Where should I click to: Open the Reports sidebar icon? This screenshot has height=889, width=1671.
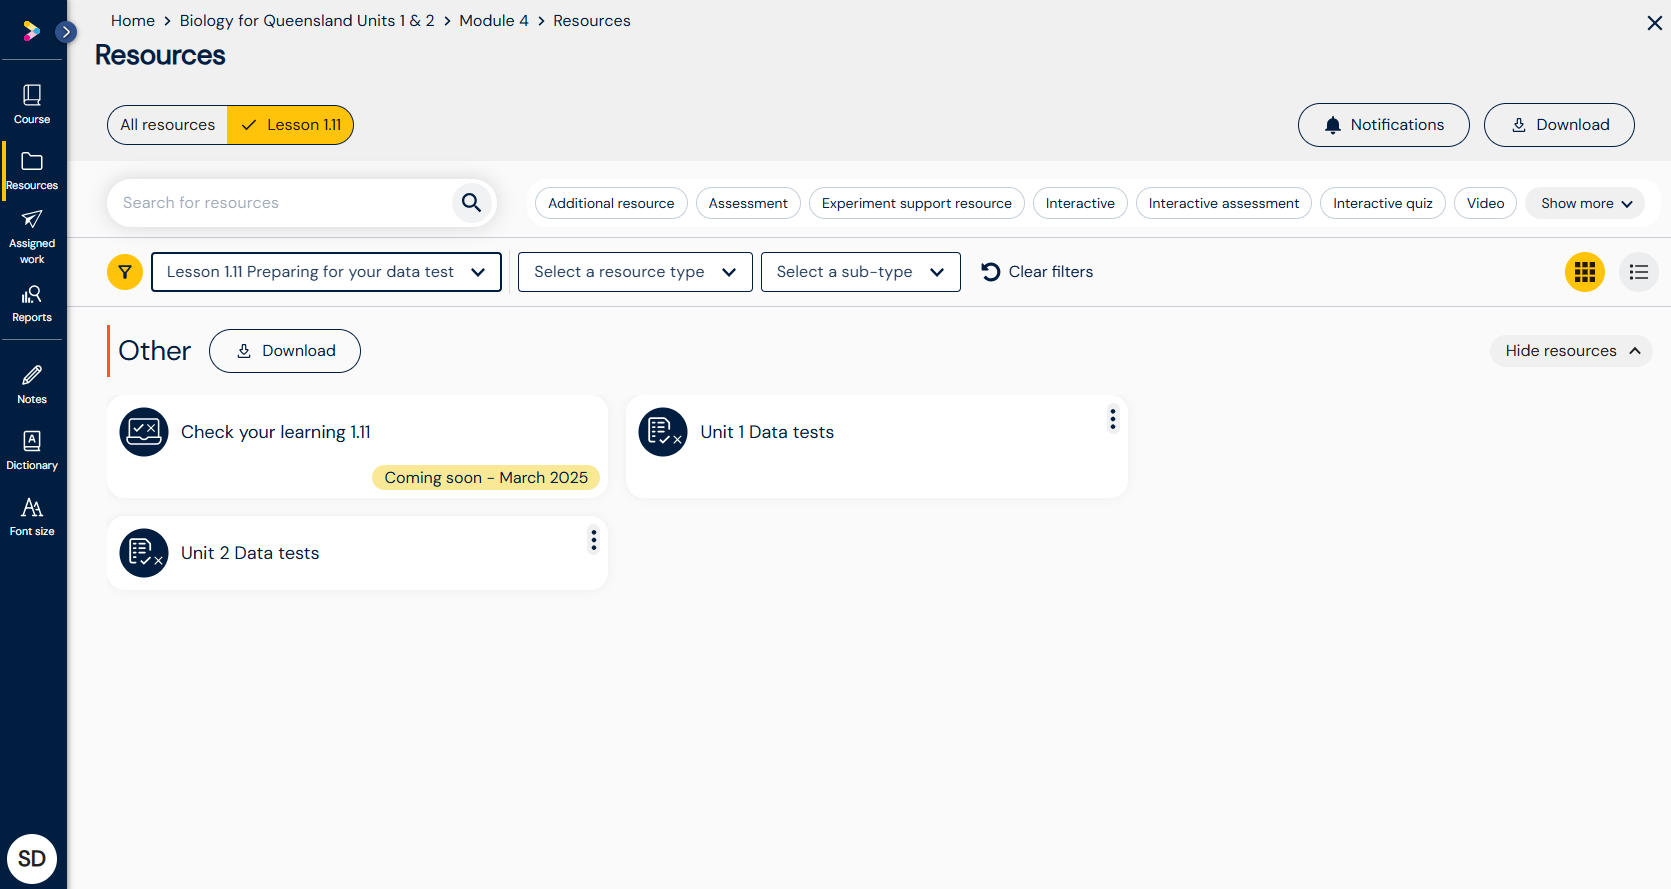coord(32,303)
